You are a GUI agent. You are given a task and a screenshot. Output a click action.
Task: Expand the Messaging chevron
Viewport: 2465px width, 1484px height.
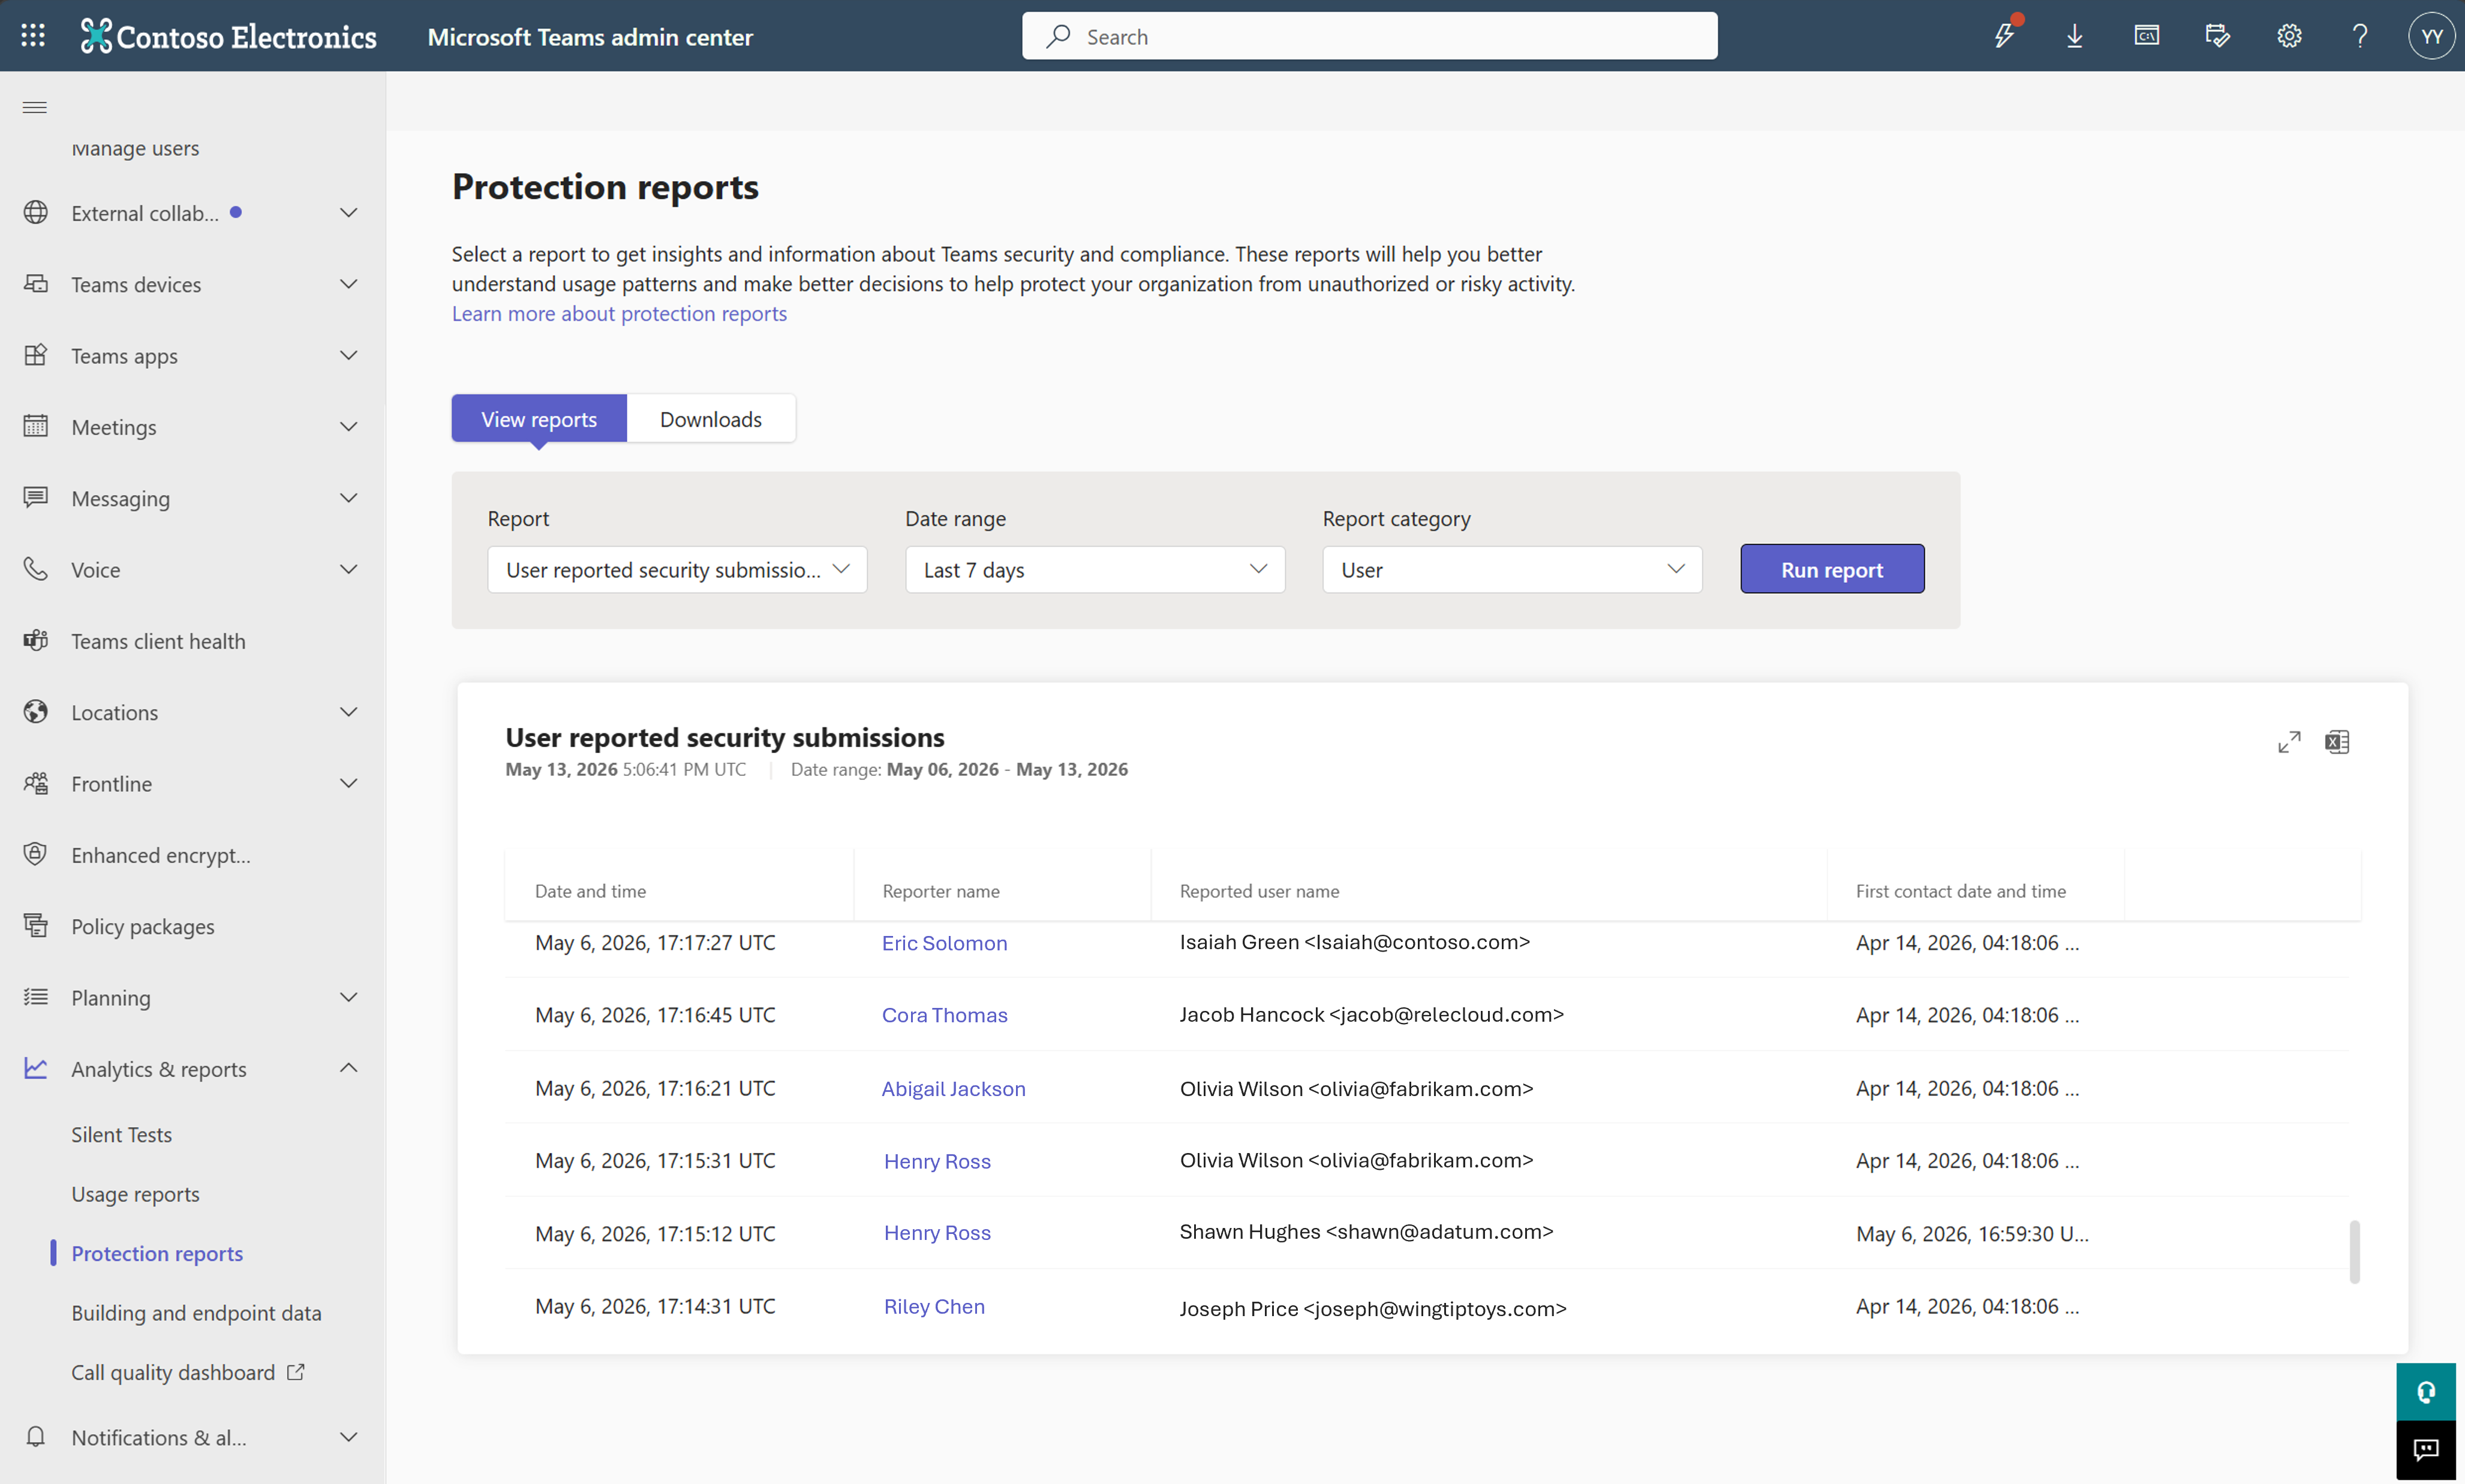(x=348, y=498)
